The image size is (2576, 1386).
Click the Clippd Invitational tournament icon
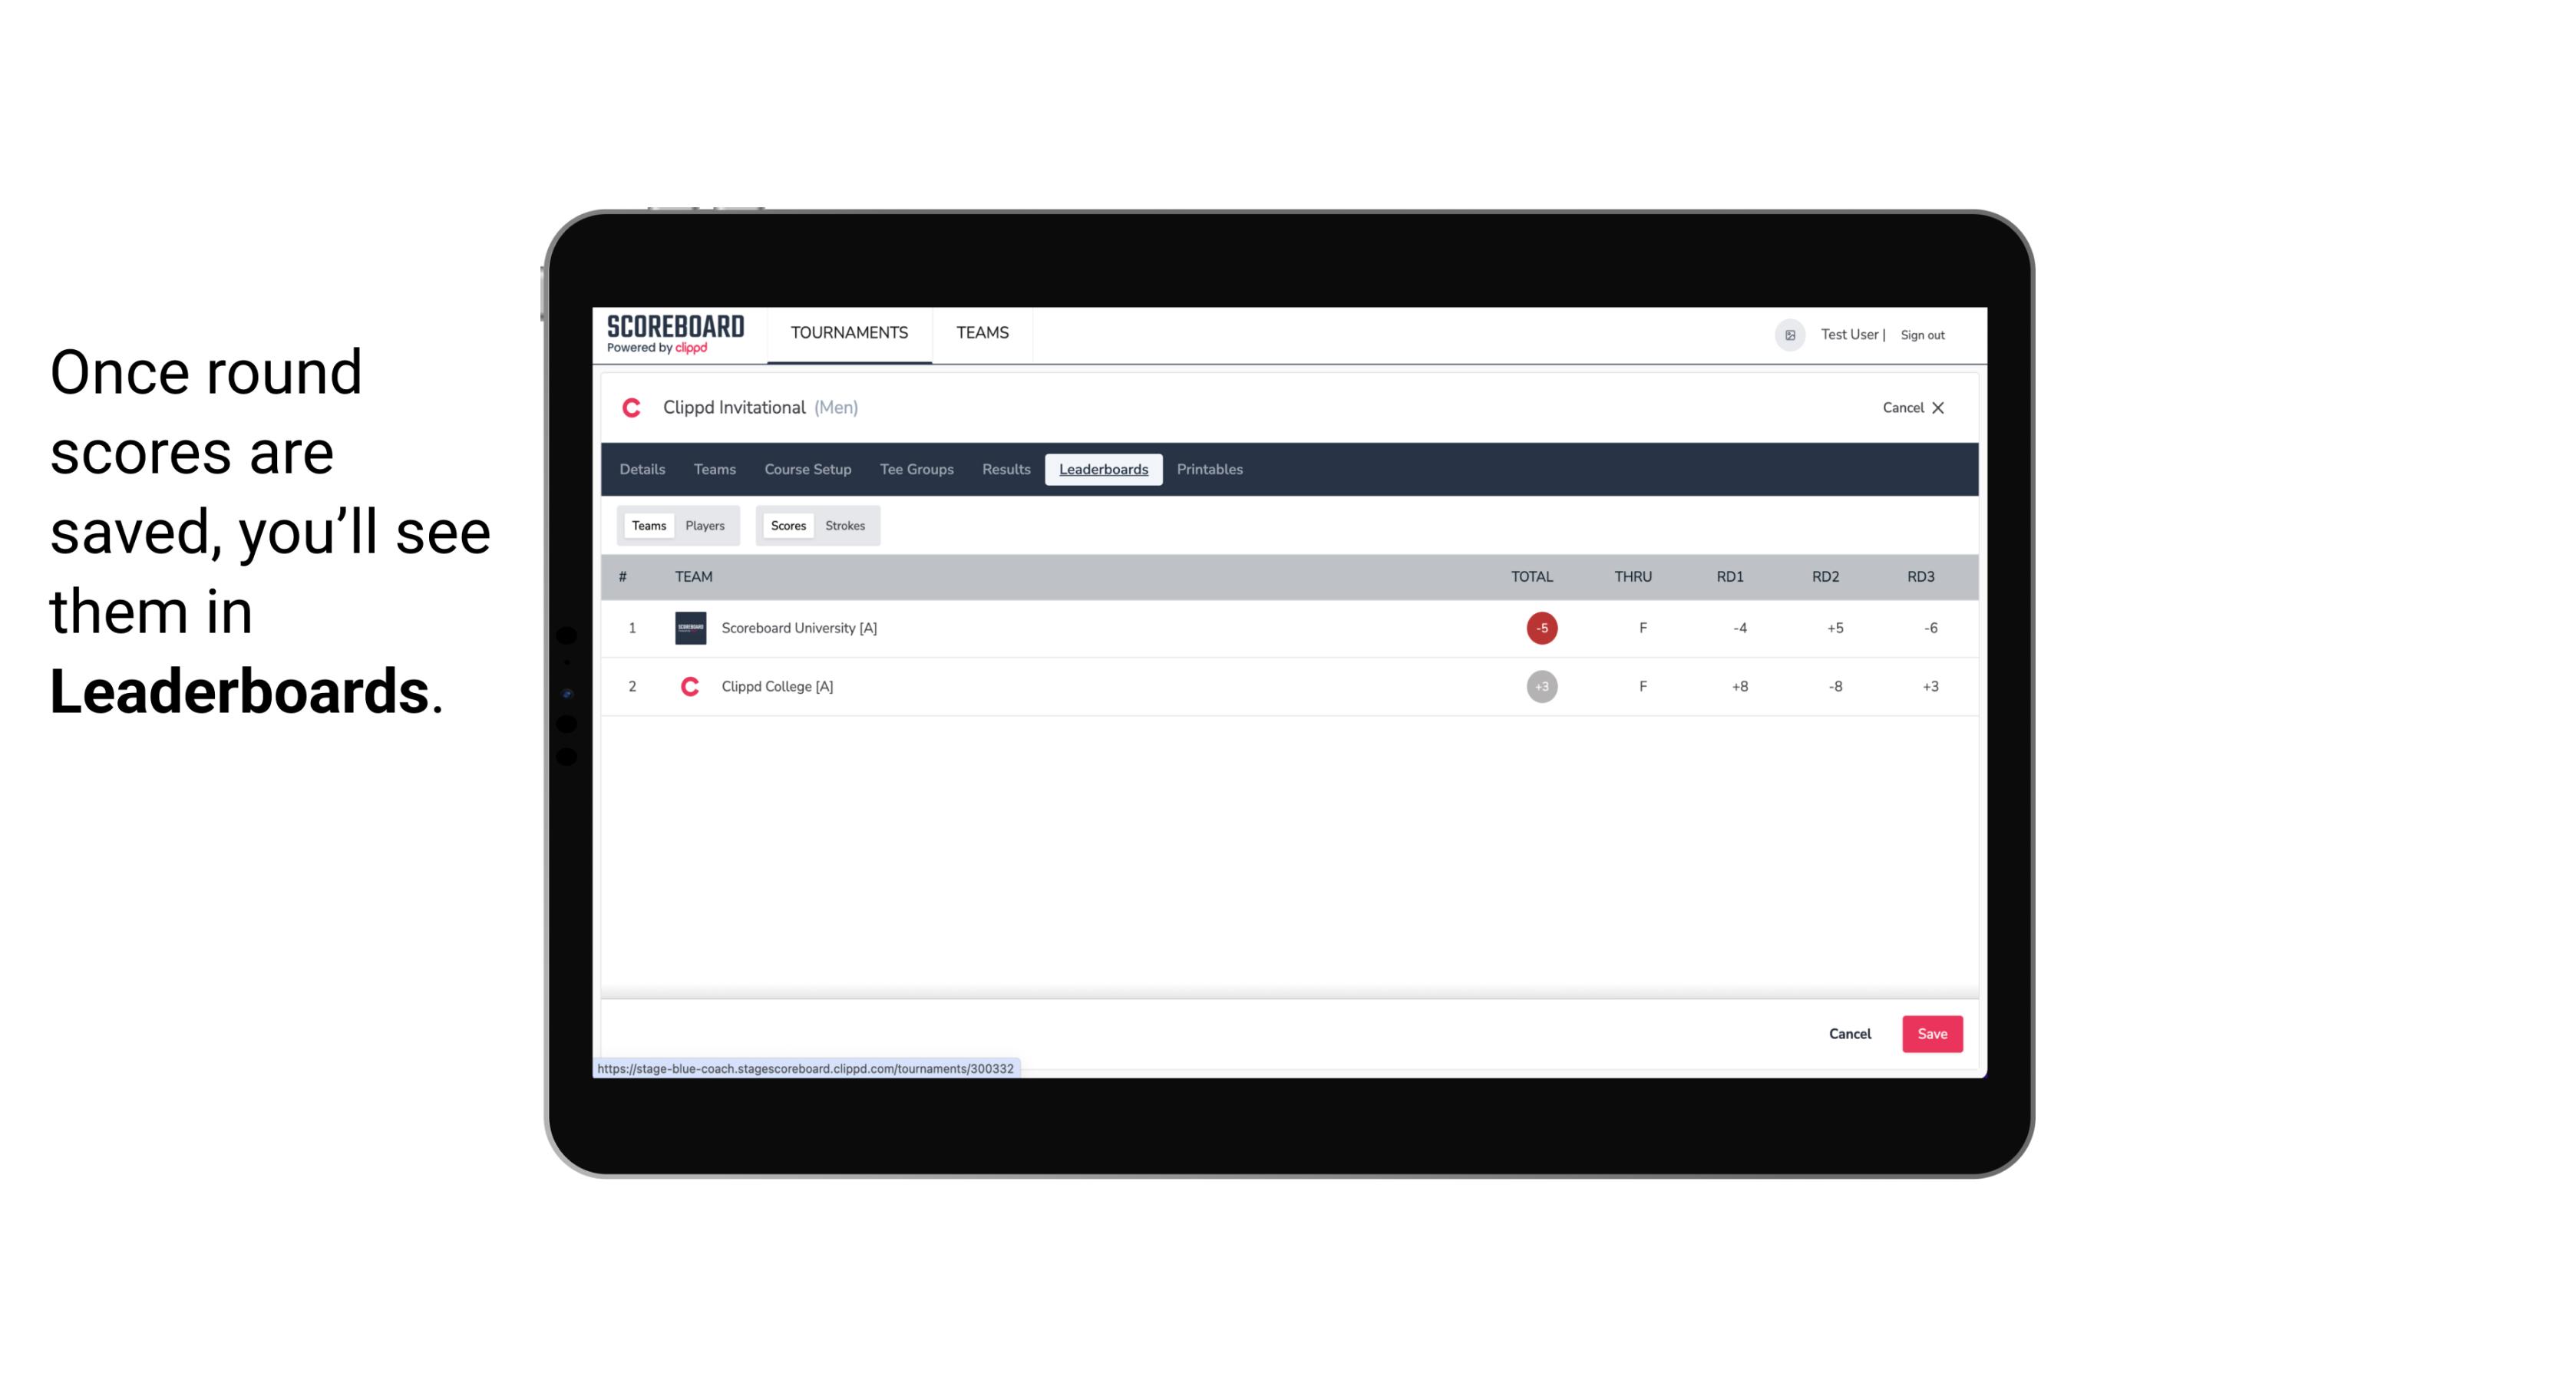pos(635,406)
